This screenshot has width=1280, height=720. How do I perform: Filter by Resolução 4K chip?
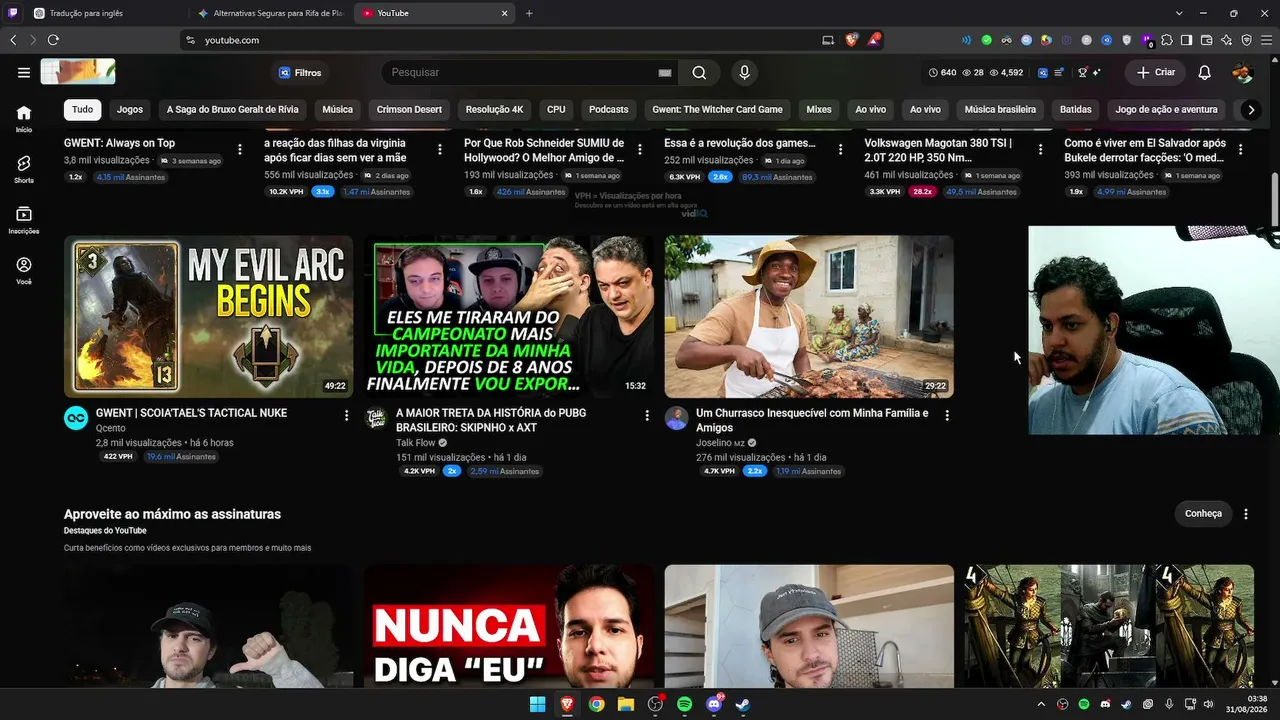click(x=494, y=110)
